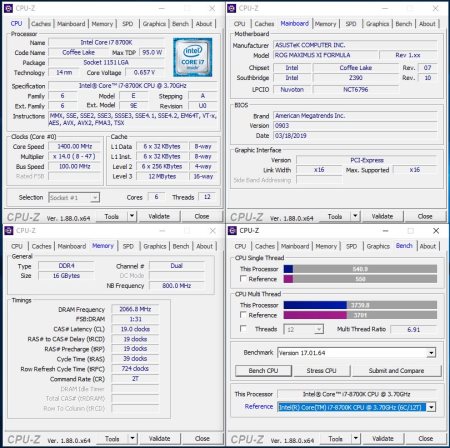Screen dimensions: 450x448
Task: Open the SPD tab in the CPU window
Action: tap(128, 24)
